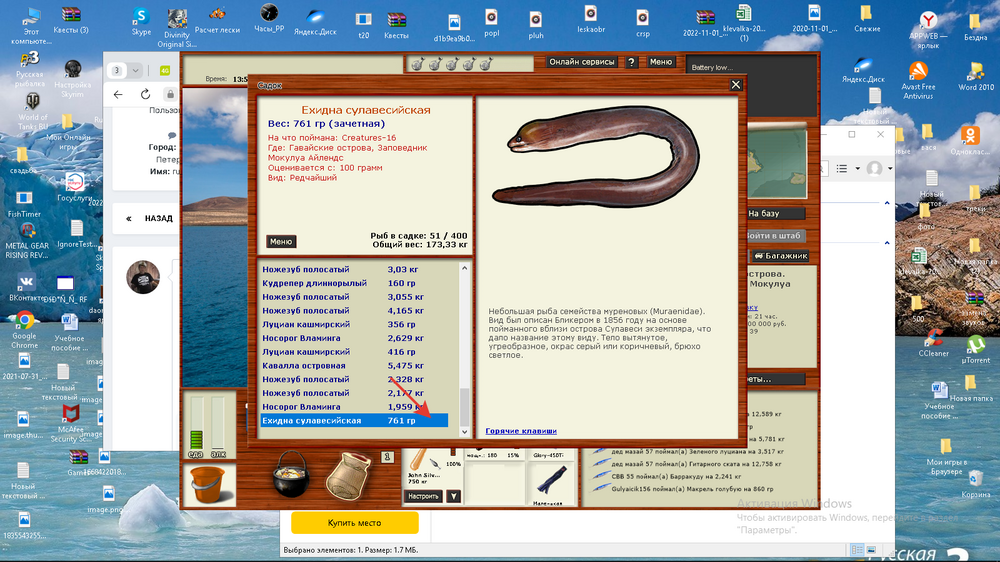
Task: Click the НАЗАД back link in the browser page
Action: click(158, 219)
